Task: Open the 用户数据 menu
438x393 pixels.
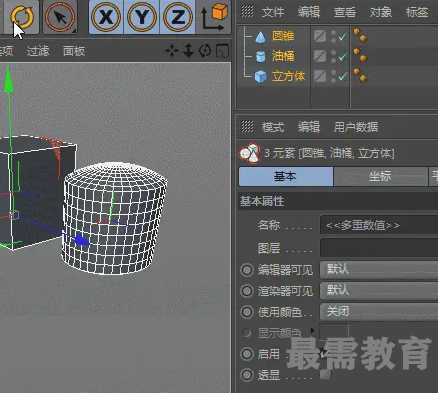Action: pyautogui.click(x=356, y=127)
